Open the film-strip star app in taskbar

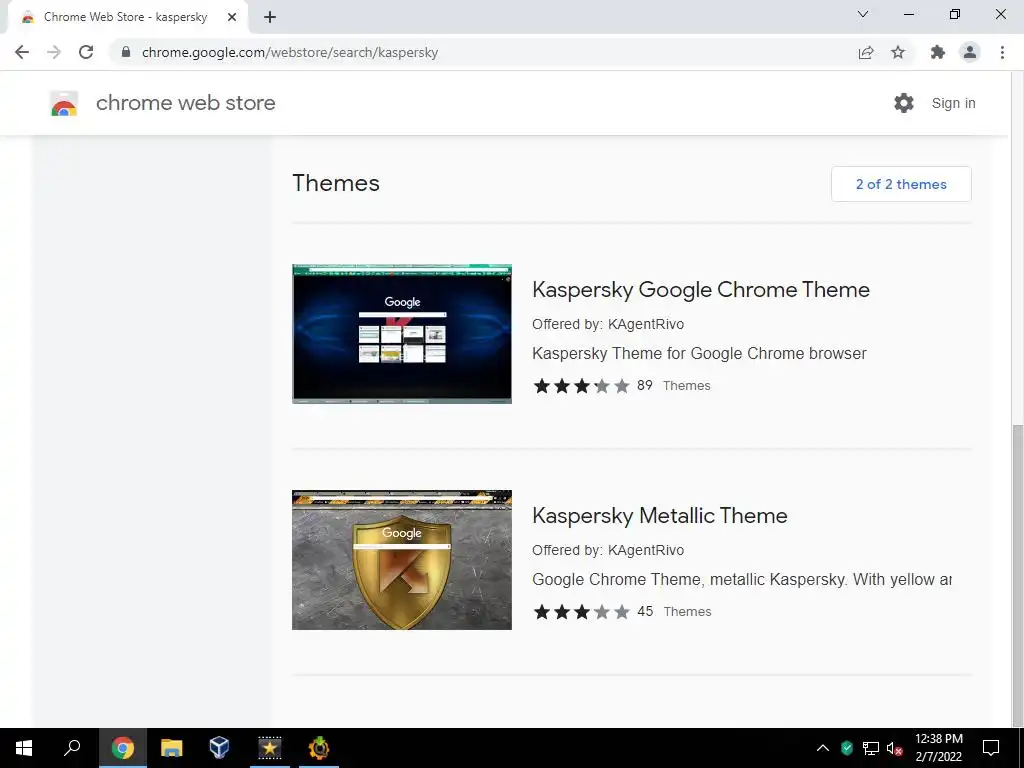click(x=269, y=748)
